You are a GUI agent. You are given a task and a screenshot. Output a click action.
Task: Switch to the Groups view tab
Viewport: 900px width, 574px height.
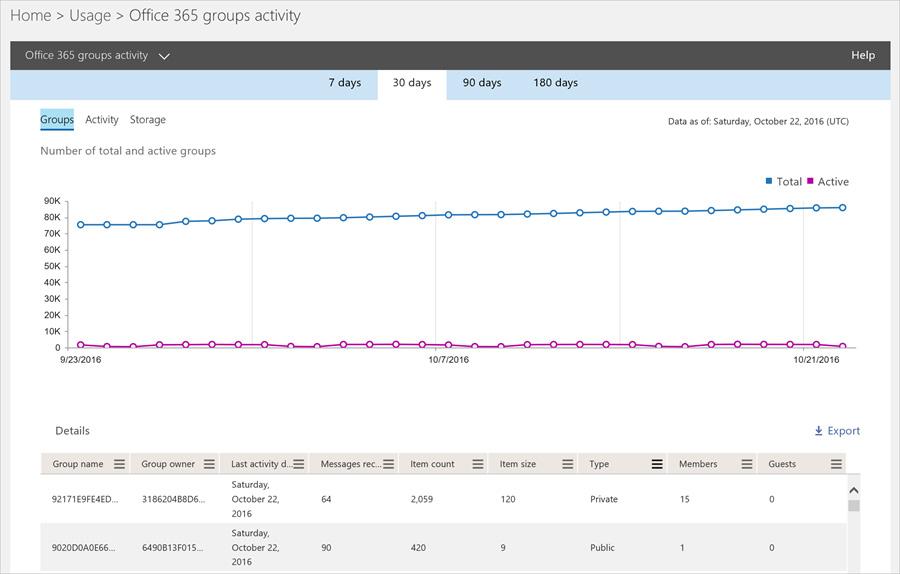tap(57, 119)
